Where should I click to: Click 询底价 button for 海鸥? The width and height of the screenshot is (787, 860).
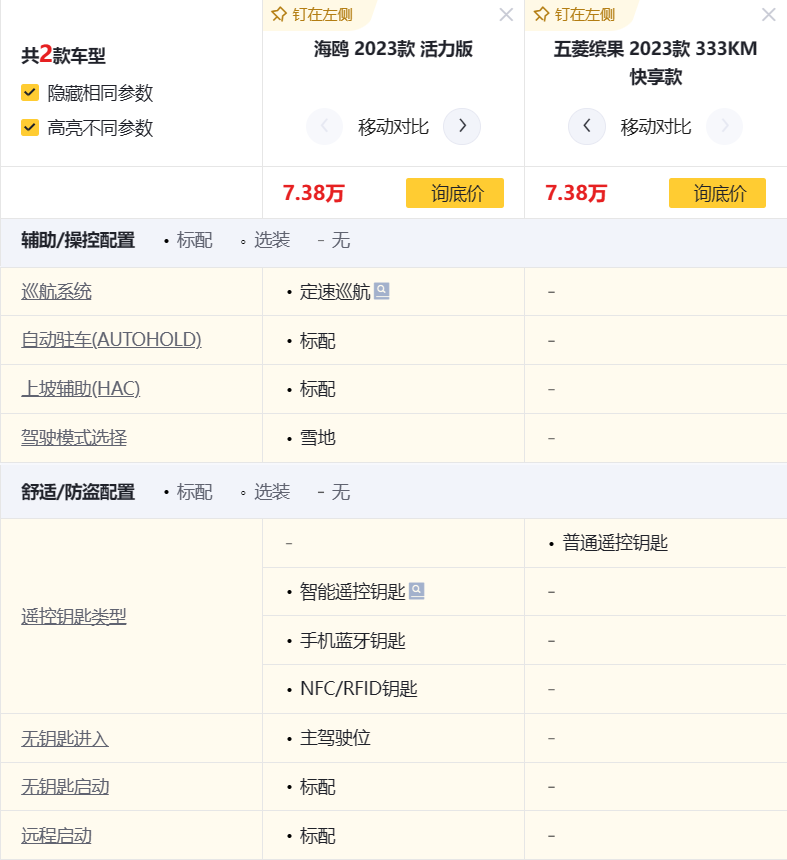[x=455, y=193]
